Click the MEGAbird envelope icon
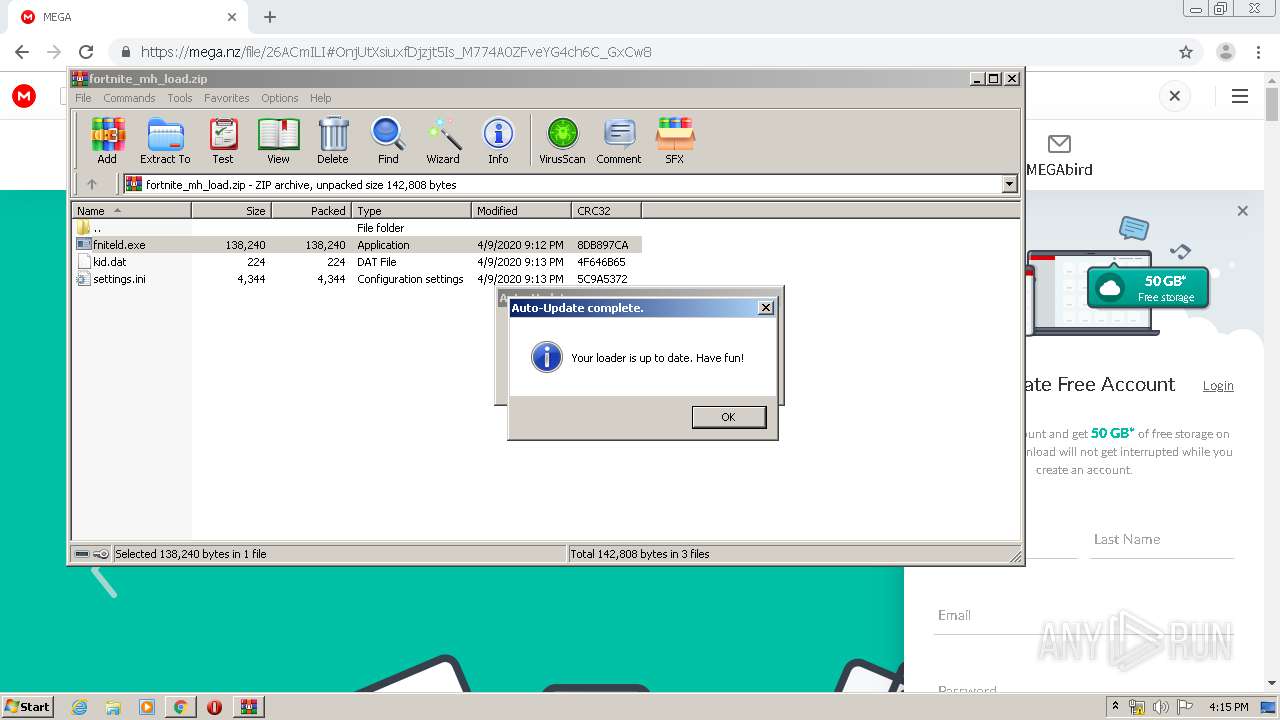 point(1059,144)
